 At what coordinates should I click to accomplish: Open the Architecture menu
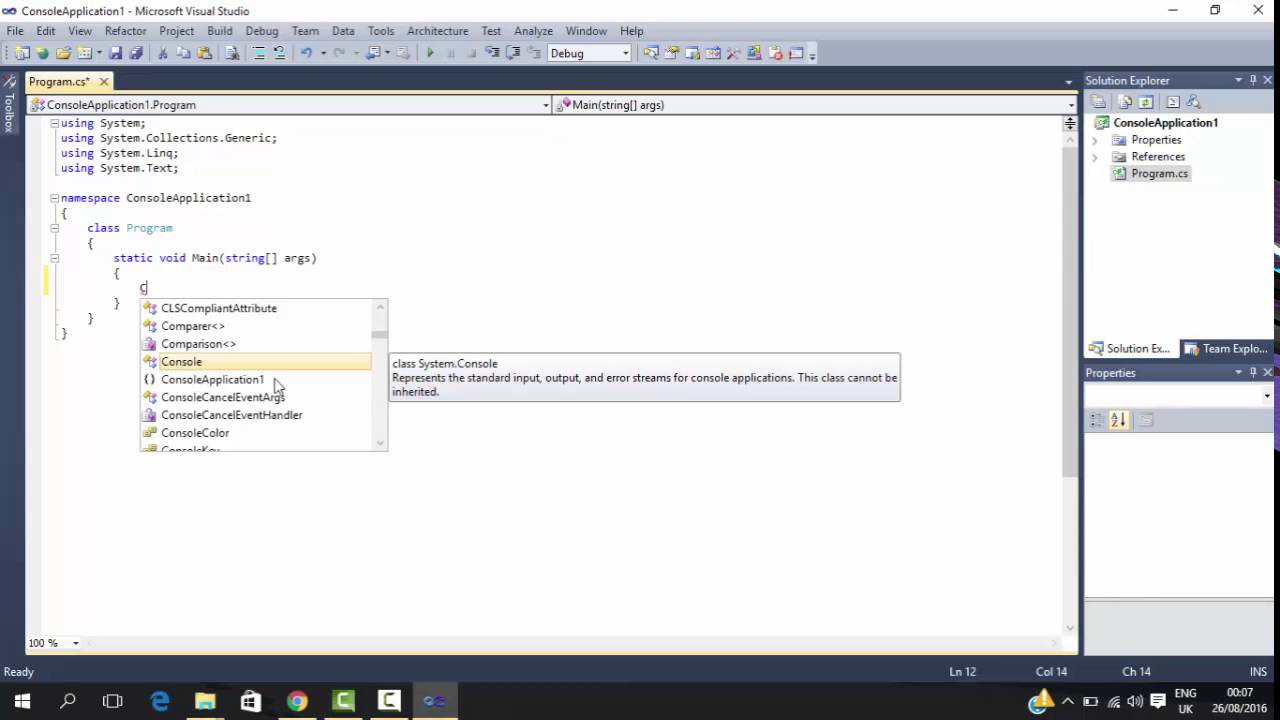click(437, 31)
